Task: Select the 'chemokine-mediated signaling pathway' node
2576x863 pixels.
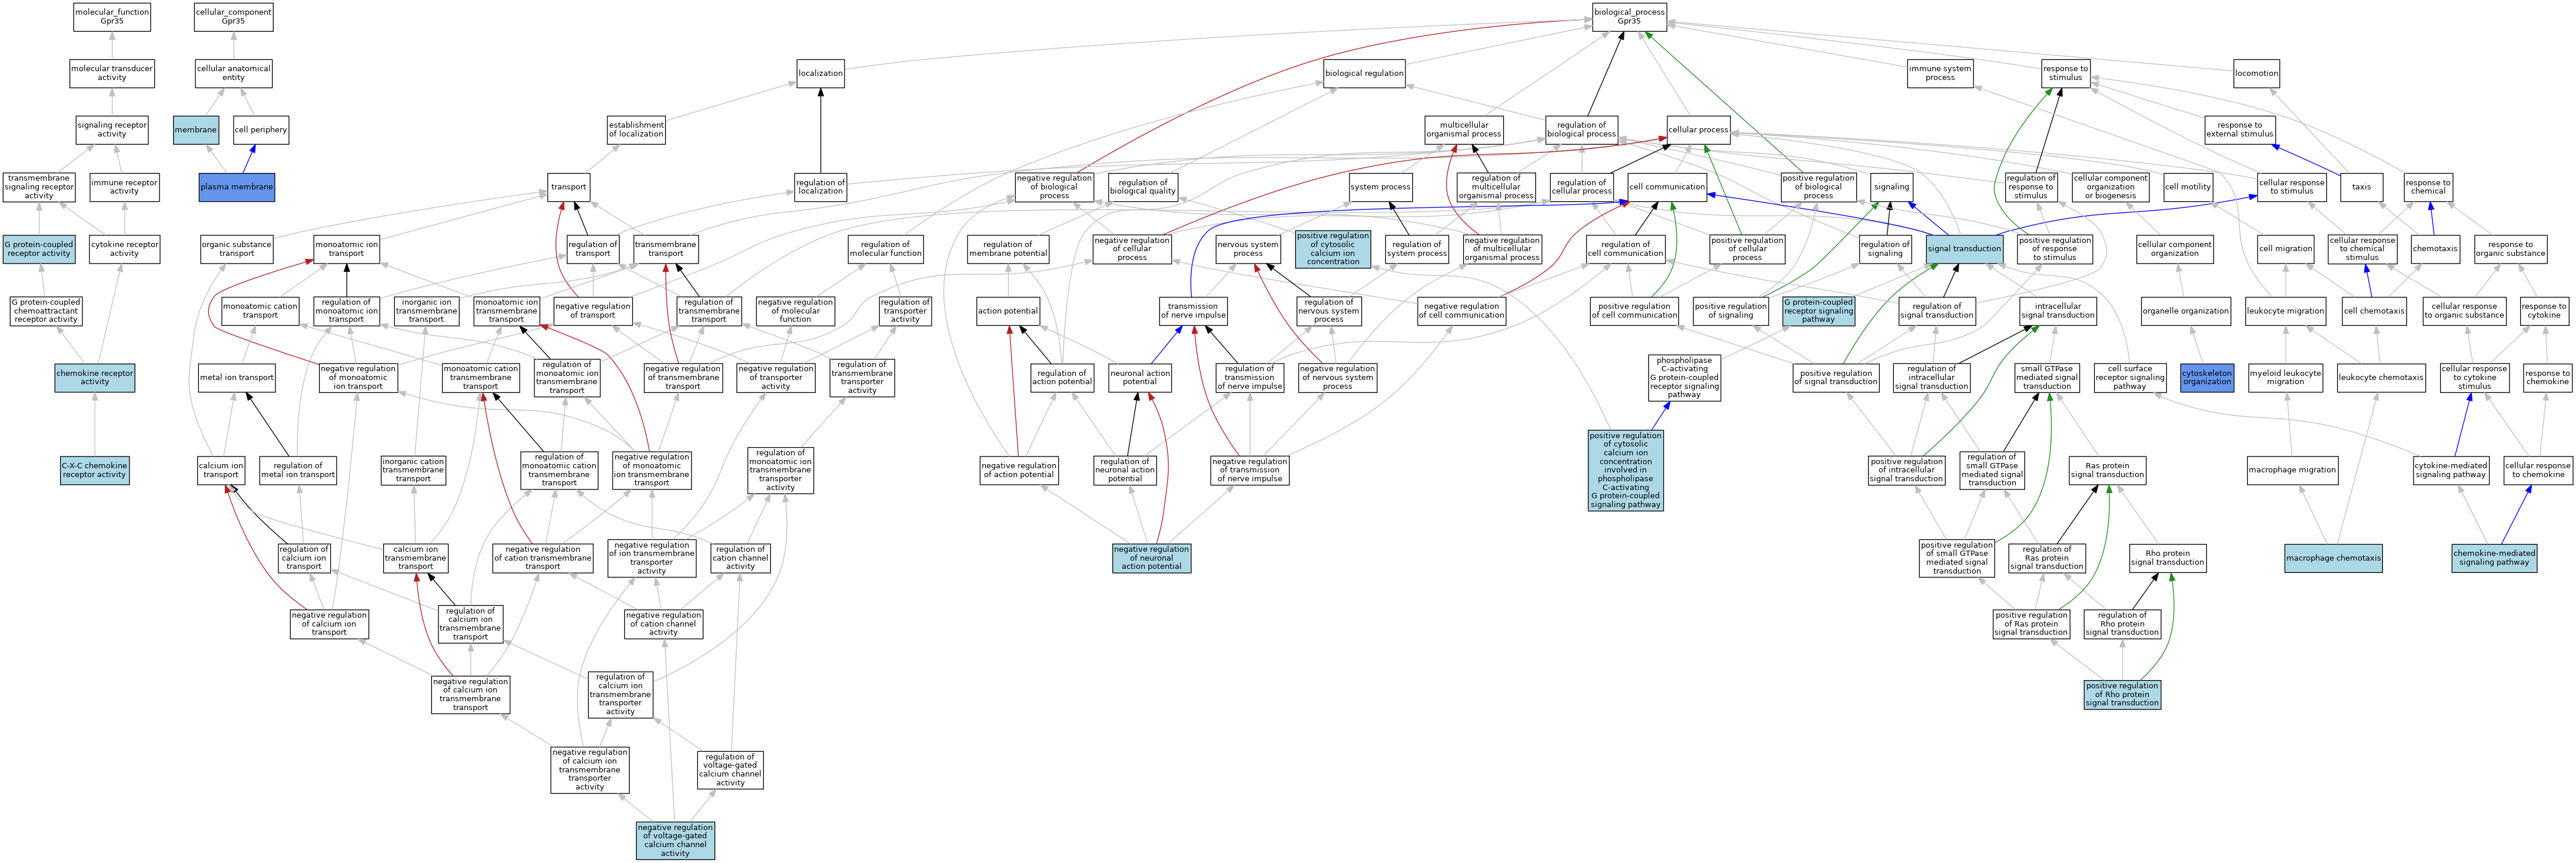Action: tap(2494, 558)
